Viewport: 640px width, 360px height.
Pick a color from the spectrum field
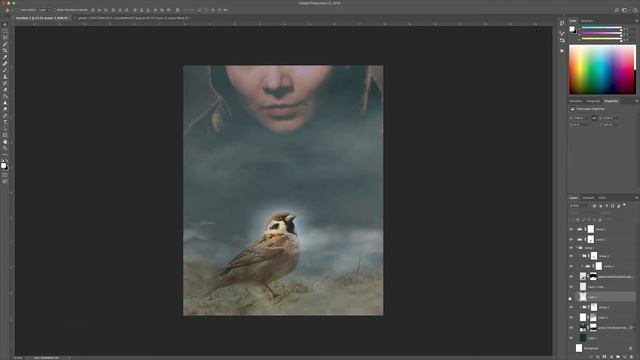[602, 70]
